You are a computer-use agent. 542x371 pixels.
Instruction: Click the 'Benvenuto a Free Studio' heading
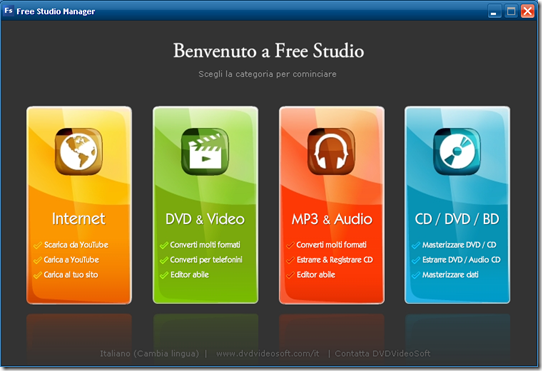click(x=269, y=51)
